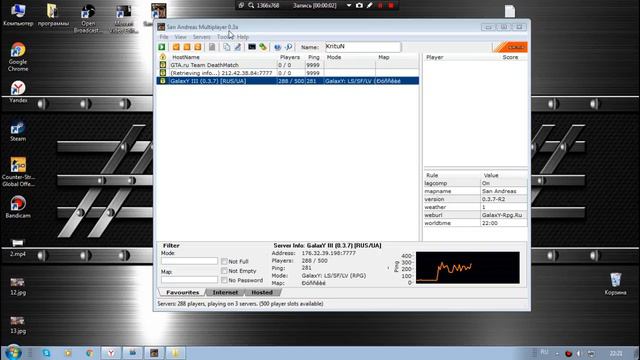This screenshot has height=360, width=640.
Task: Click the worldtime value 22:00
Action: click(489, 223)
